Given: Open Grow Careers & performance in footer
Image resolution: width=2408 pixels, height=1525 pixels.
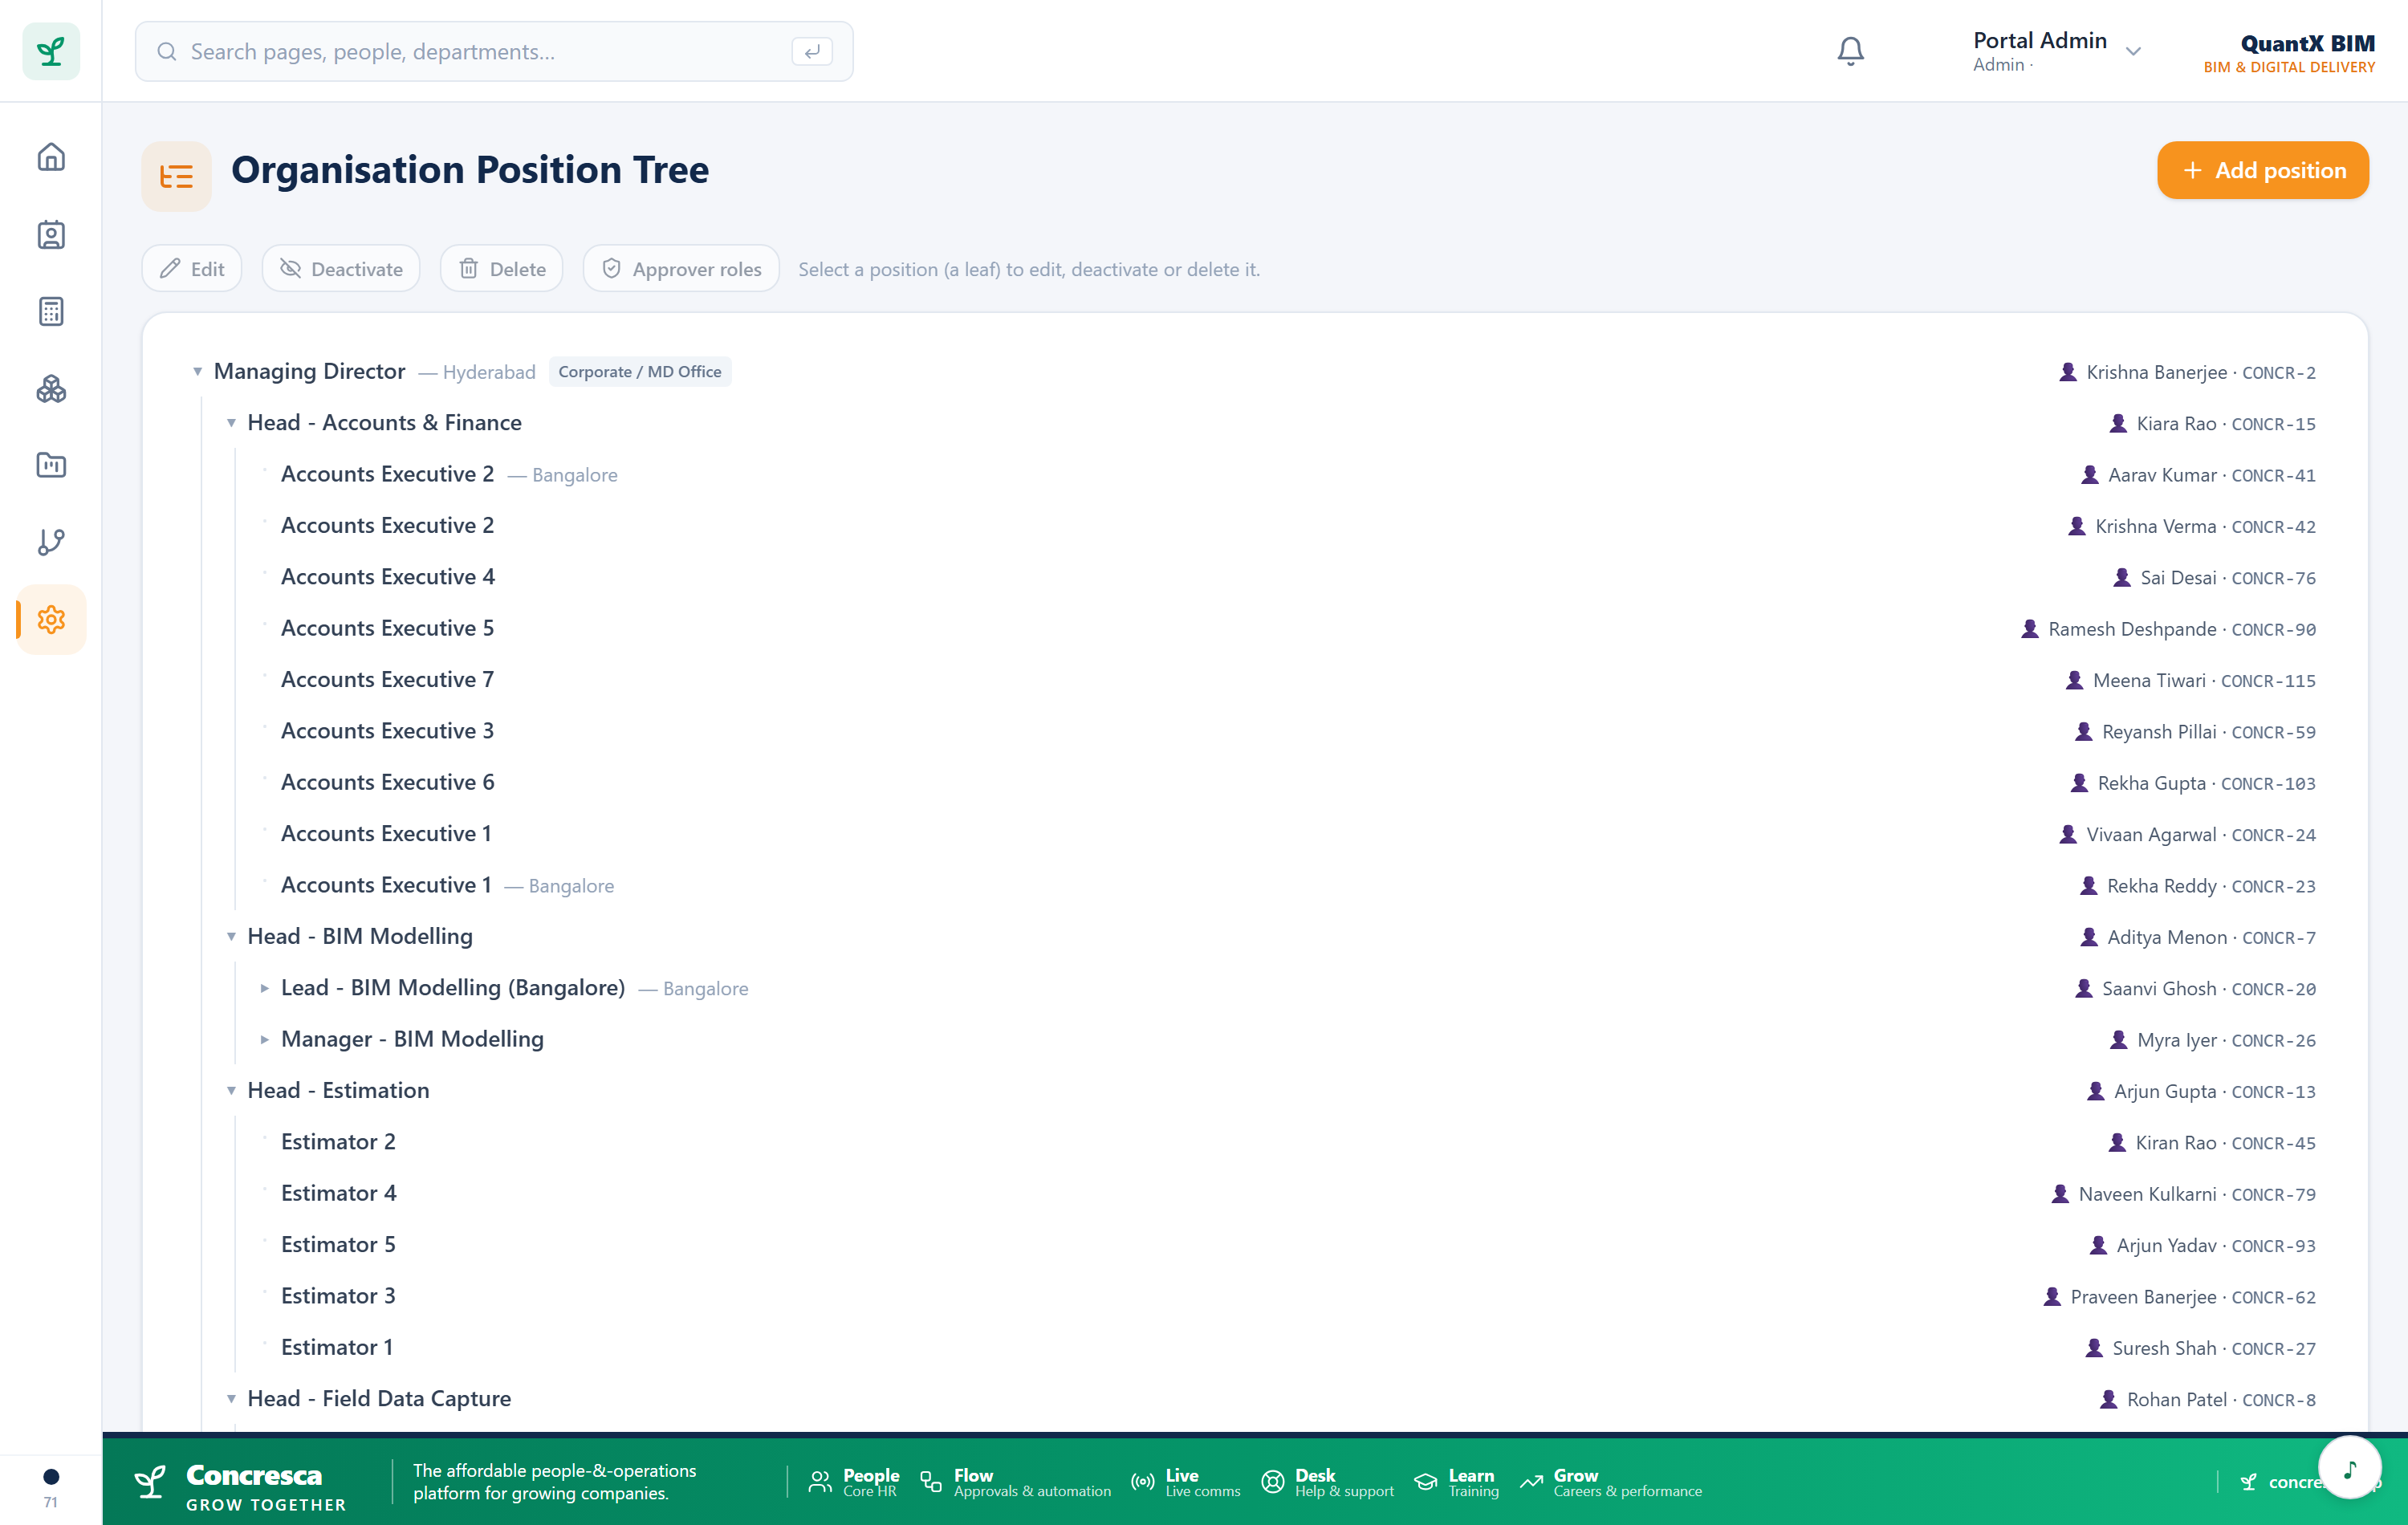Looking at the screenshot, I should point(1611,1482).
